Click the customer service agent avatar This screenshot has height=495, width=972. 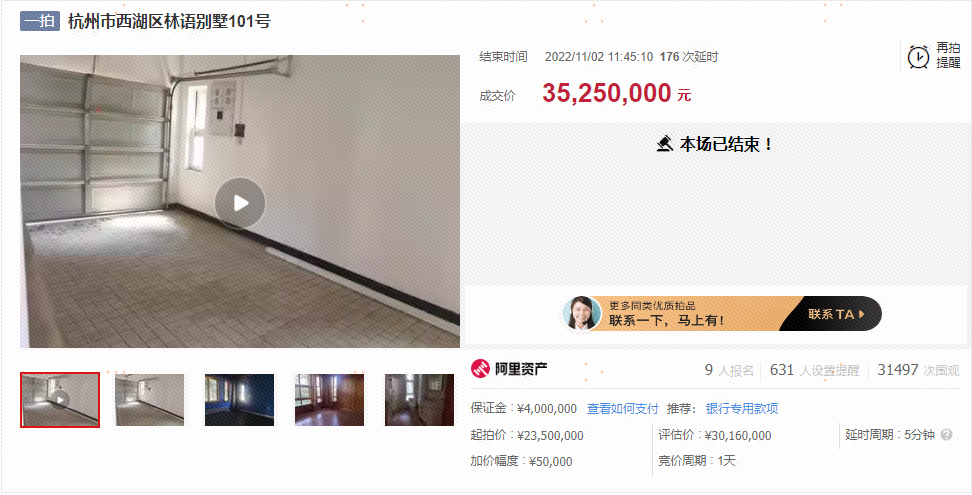click(581, 313)
